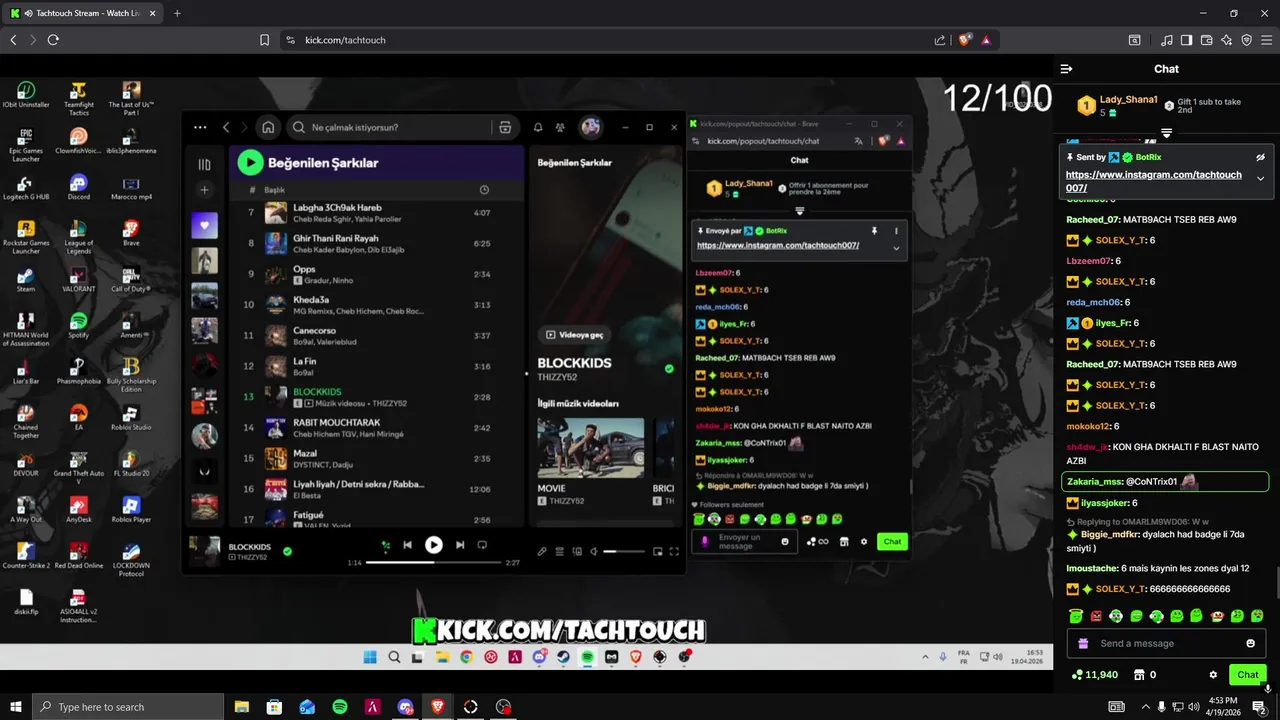
Task: Unpin the BotRix pinned message
Action: 1260,157
